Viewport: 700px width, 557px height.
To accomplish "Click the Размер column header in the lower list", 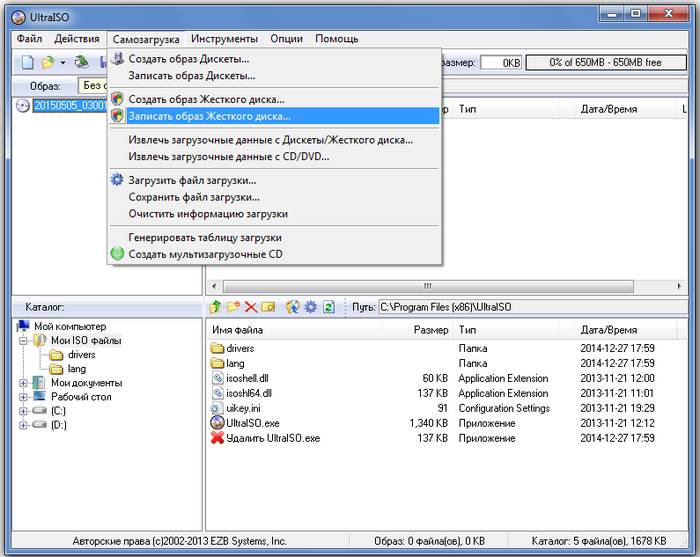I will [430, 330].
